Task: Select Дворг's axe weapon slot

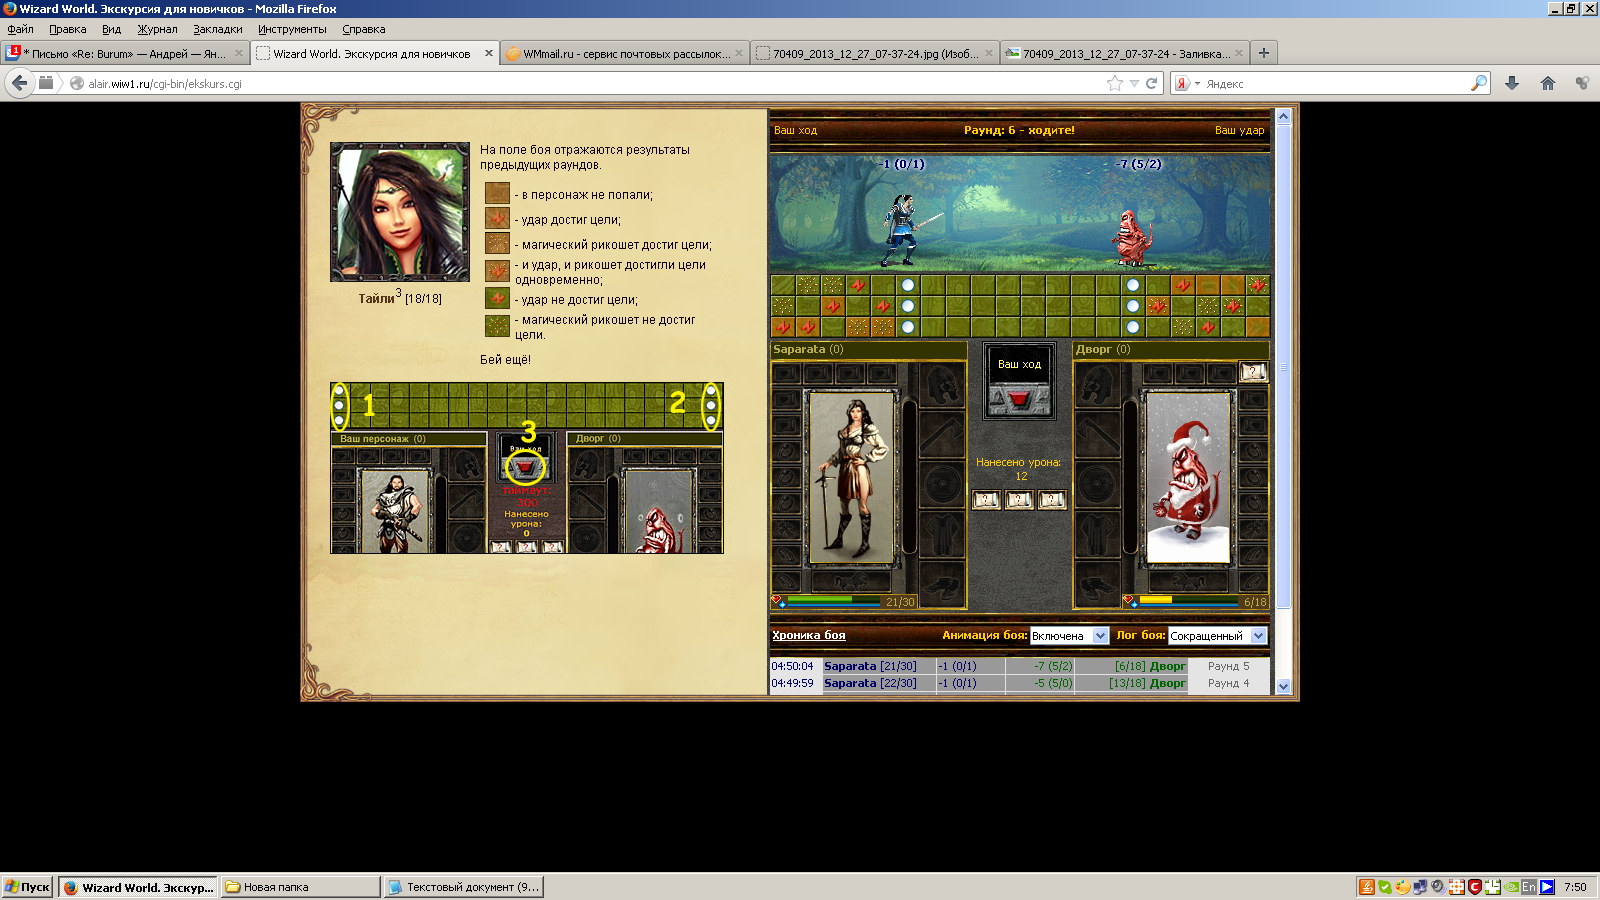Action: pyautogui.click(x=1097, y=435)
